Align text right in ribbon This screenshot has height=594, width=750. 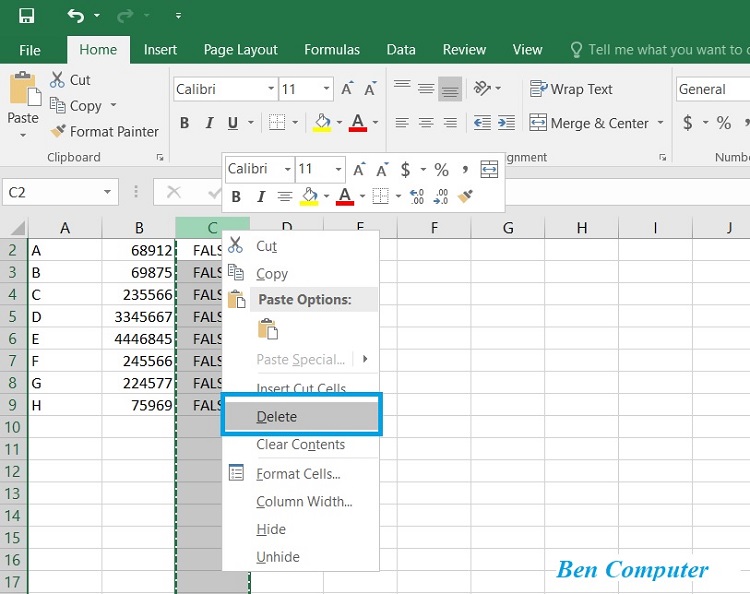(450, 123)
